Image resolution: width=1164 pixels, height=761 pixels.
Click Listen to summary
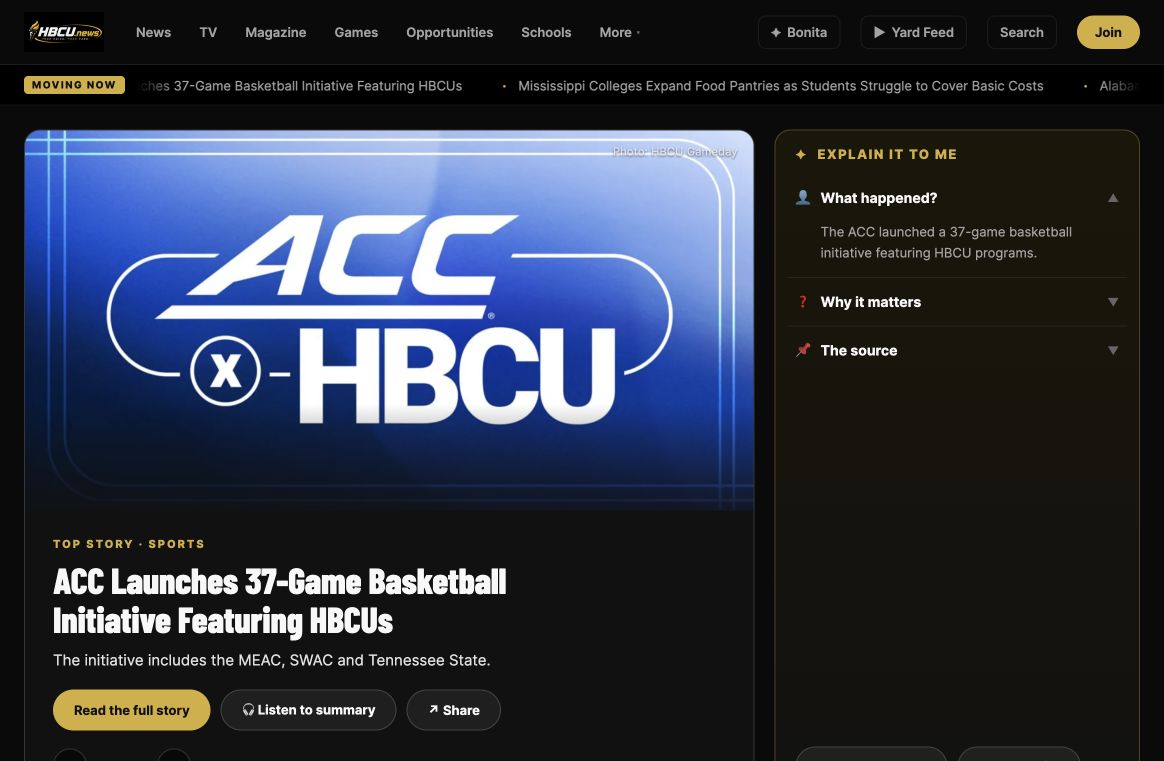pyautogui.click(x=308, y=711)
